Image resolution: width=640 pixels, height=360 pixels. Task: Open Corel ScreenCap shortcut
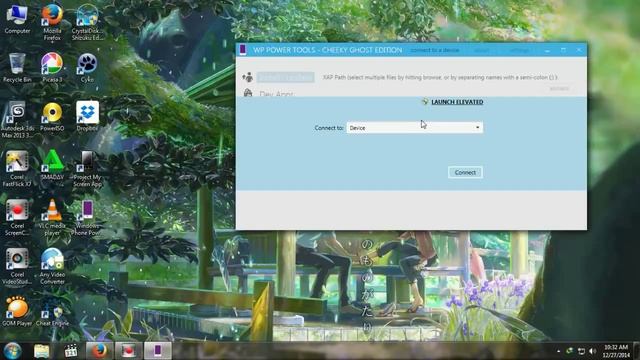pos(17,218)
